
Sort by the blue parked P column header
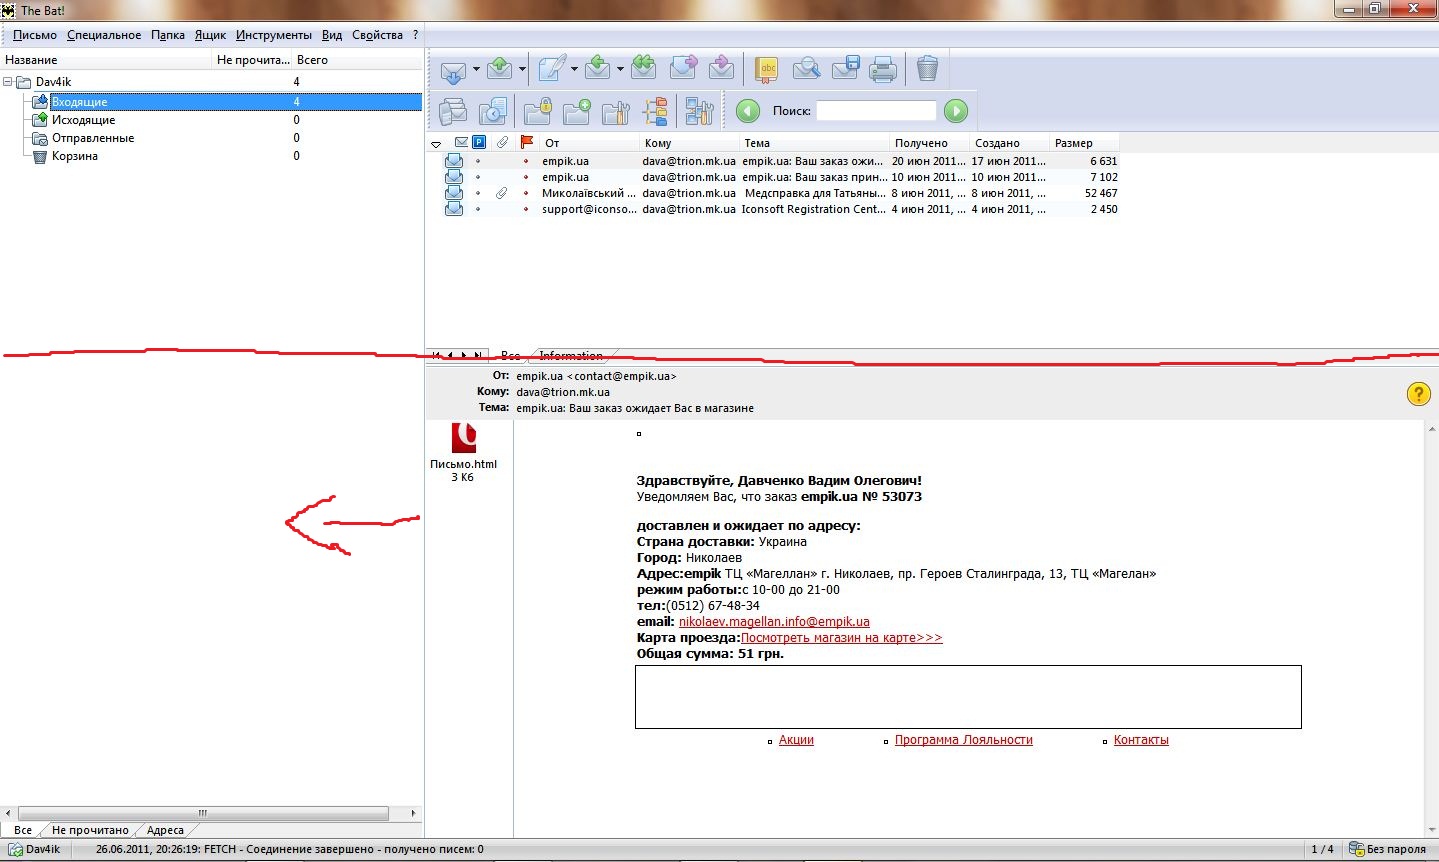click(x=479, y=143)
